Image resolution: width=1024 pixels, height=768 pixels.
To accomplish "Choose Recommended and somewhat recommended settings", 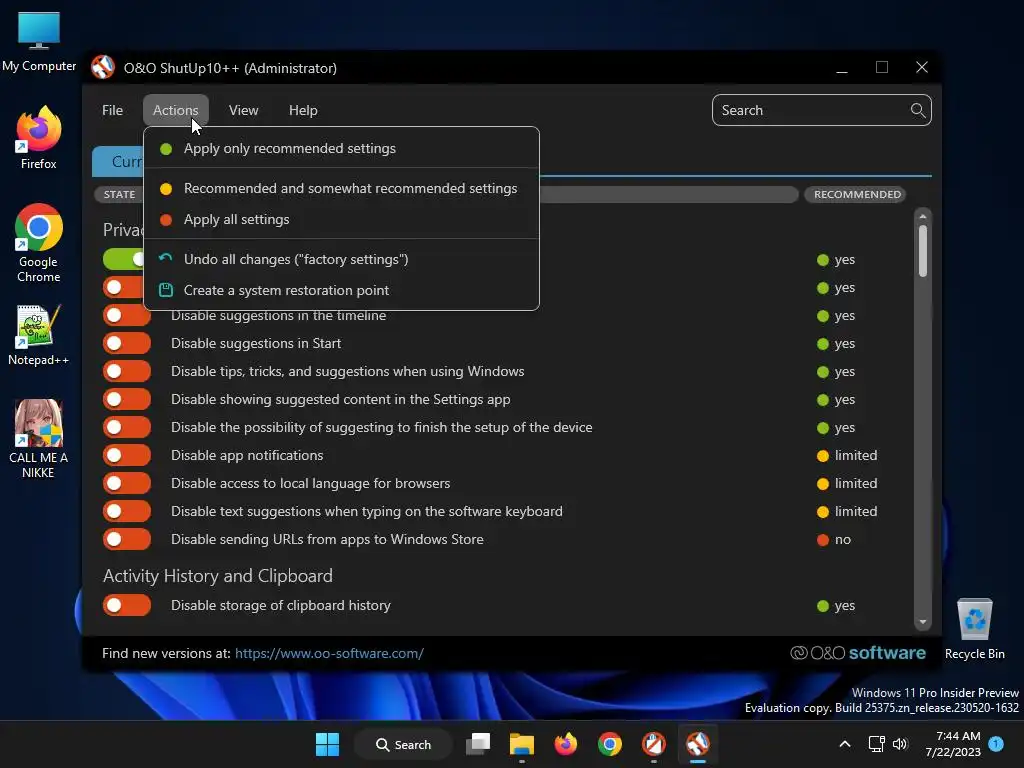I will click(342, 188).
